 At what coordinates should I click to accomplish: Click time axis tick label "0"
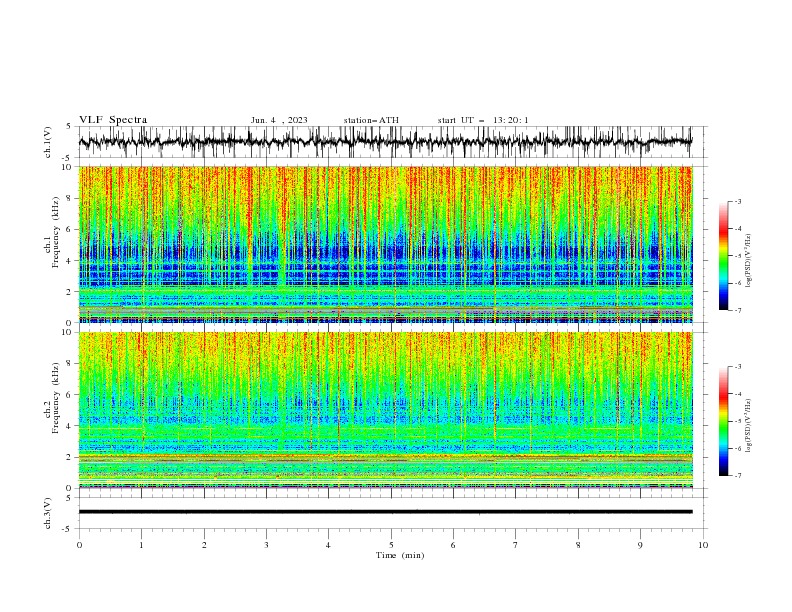(79, 545)
